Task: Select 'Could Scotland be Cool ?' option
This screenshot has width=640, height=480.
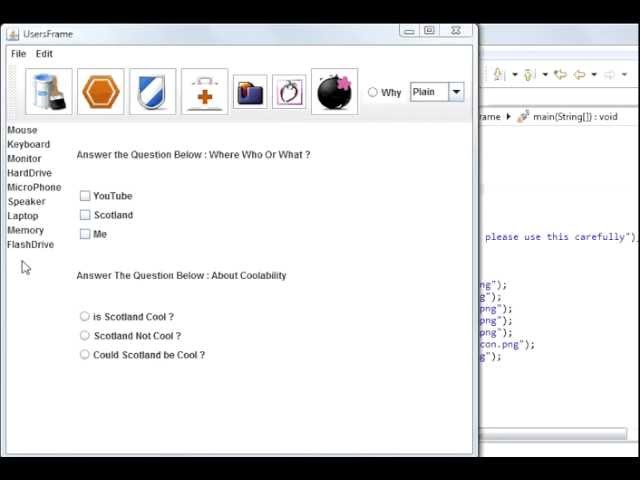Action: (84, 354)
